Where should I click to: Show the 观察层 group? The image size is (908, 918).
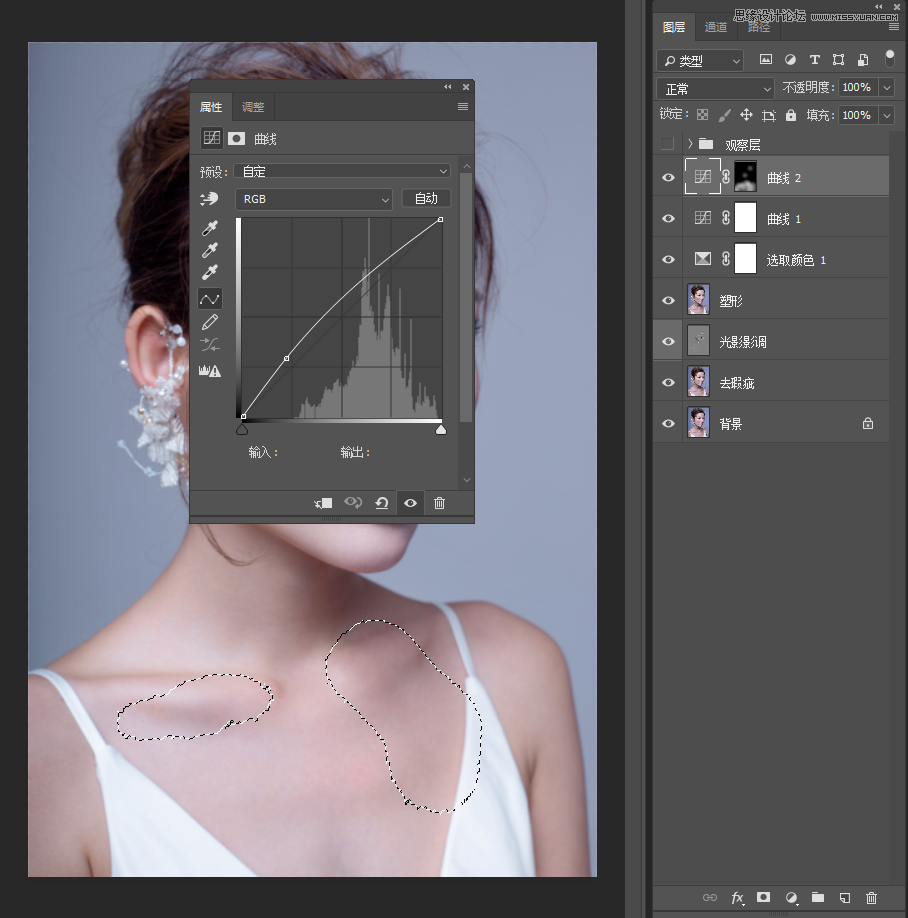[x=667, y=144]
